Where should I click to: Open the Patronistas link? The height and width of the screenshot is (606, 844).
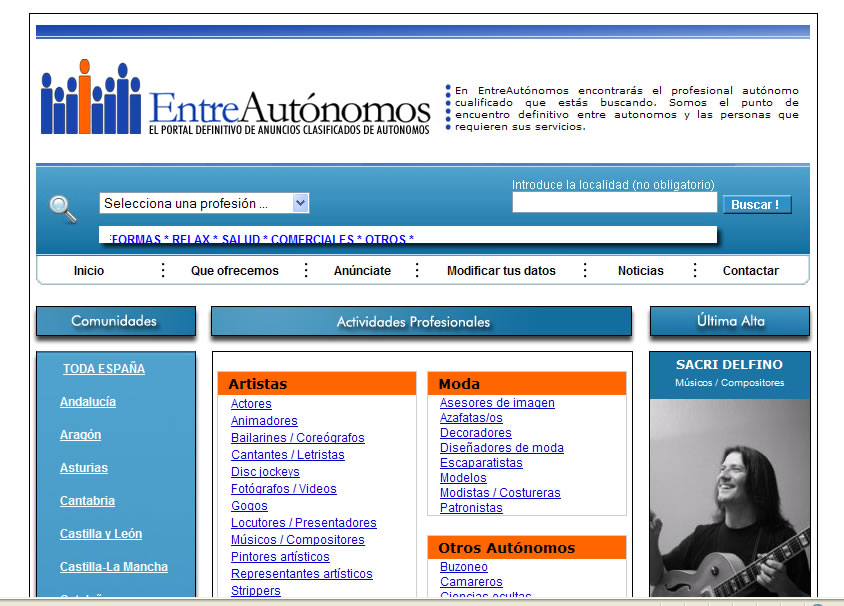point(471,508)
